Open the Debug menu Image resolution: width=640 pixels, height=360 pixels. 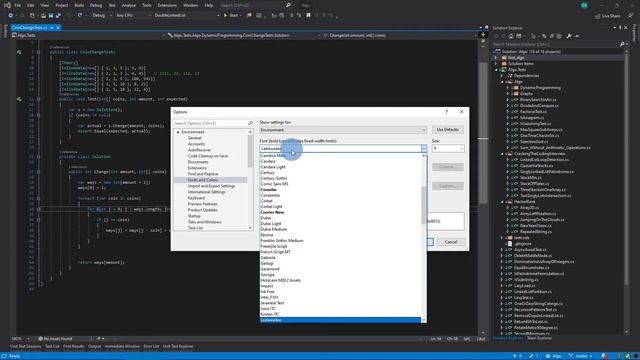(x=96, y=5)
